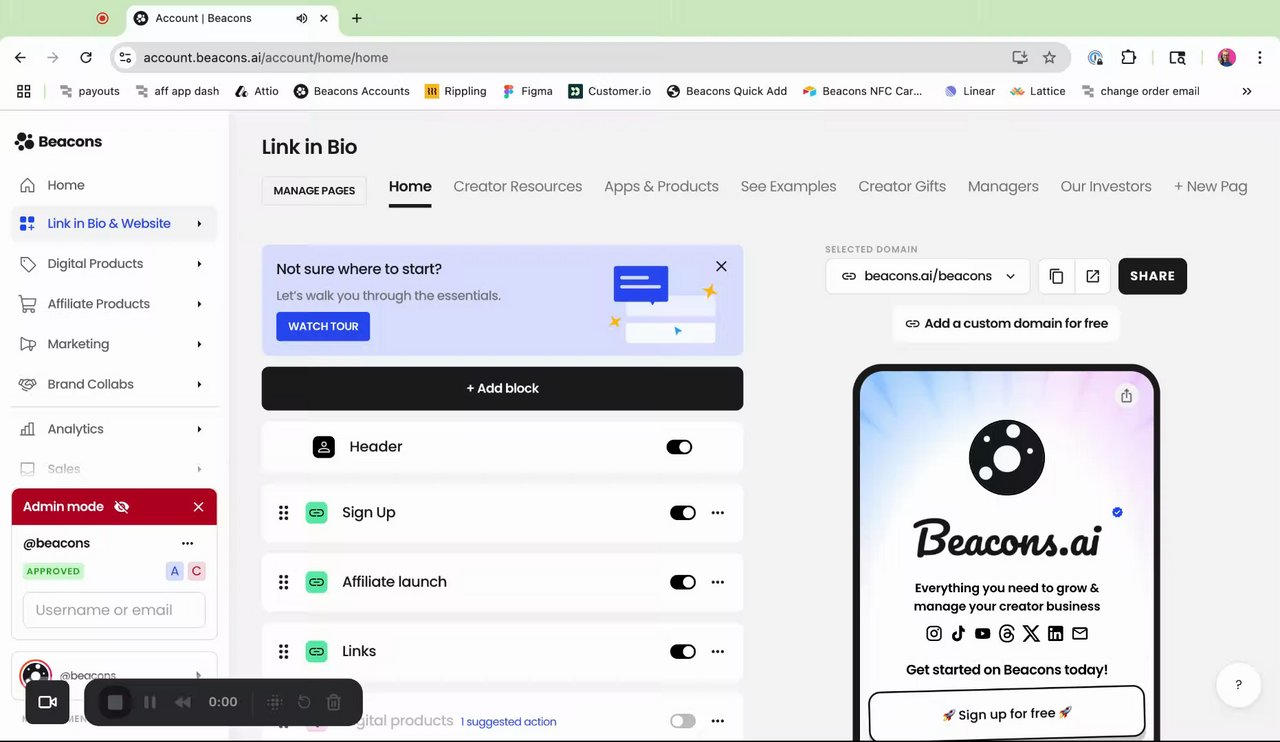Open a new browser tab
1280x742 pixels.
coord(357,18)
